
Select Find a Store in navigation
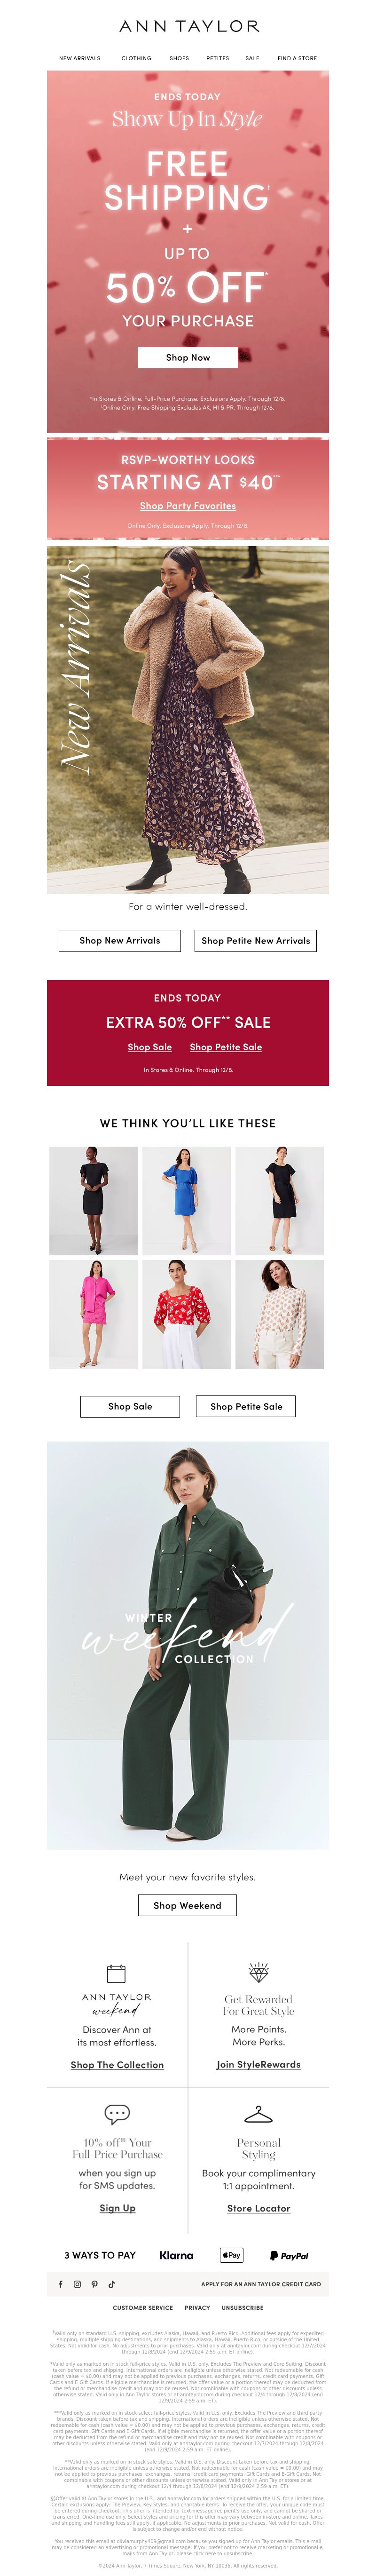click(x=297, y=58)
